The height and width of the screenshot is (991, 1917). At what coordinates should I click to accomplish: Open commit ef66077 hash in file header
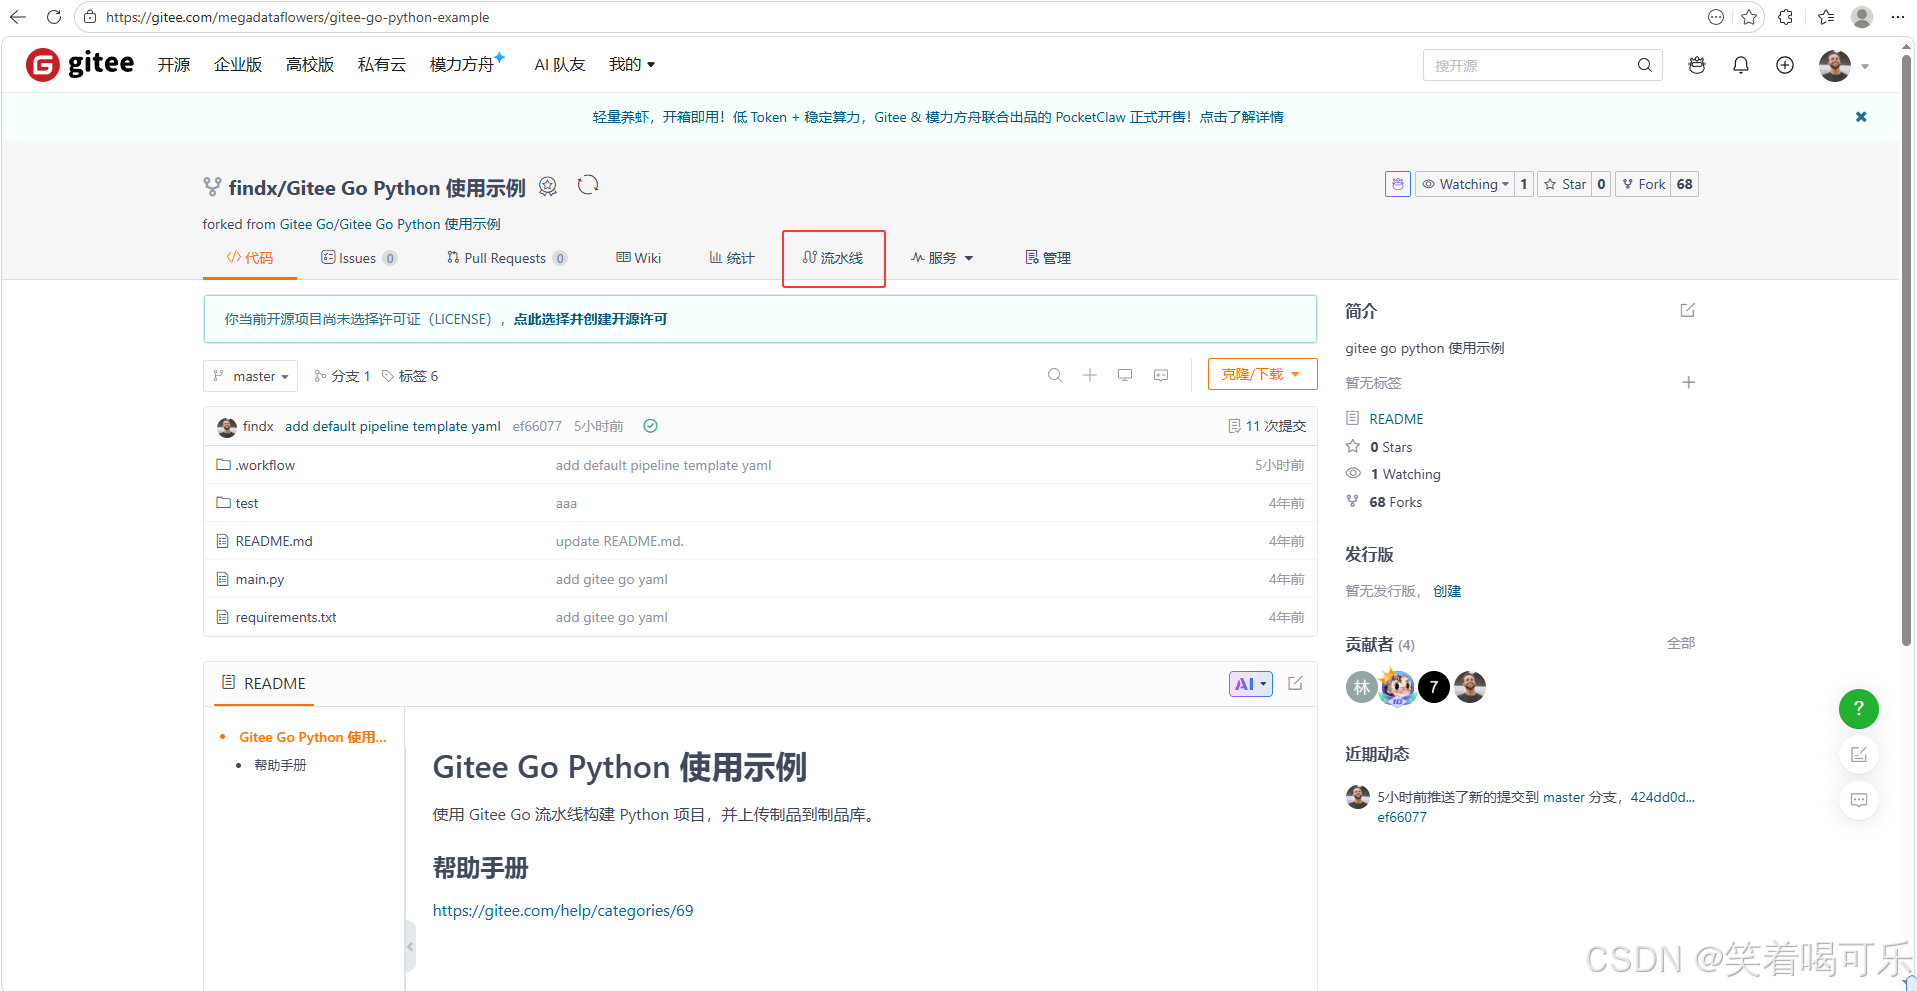[537, 426]
